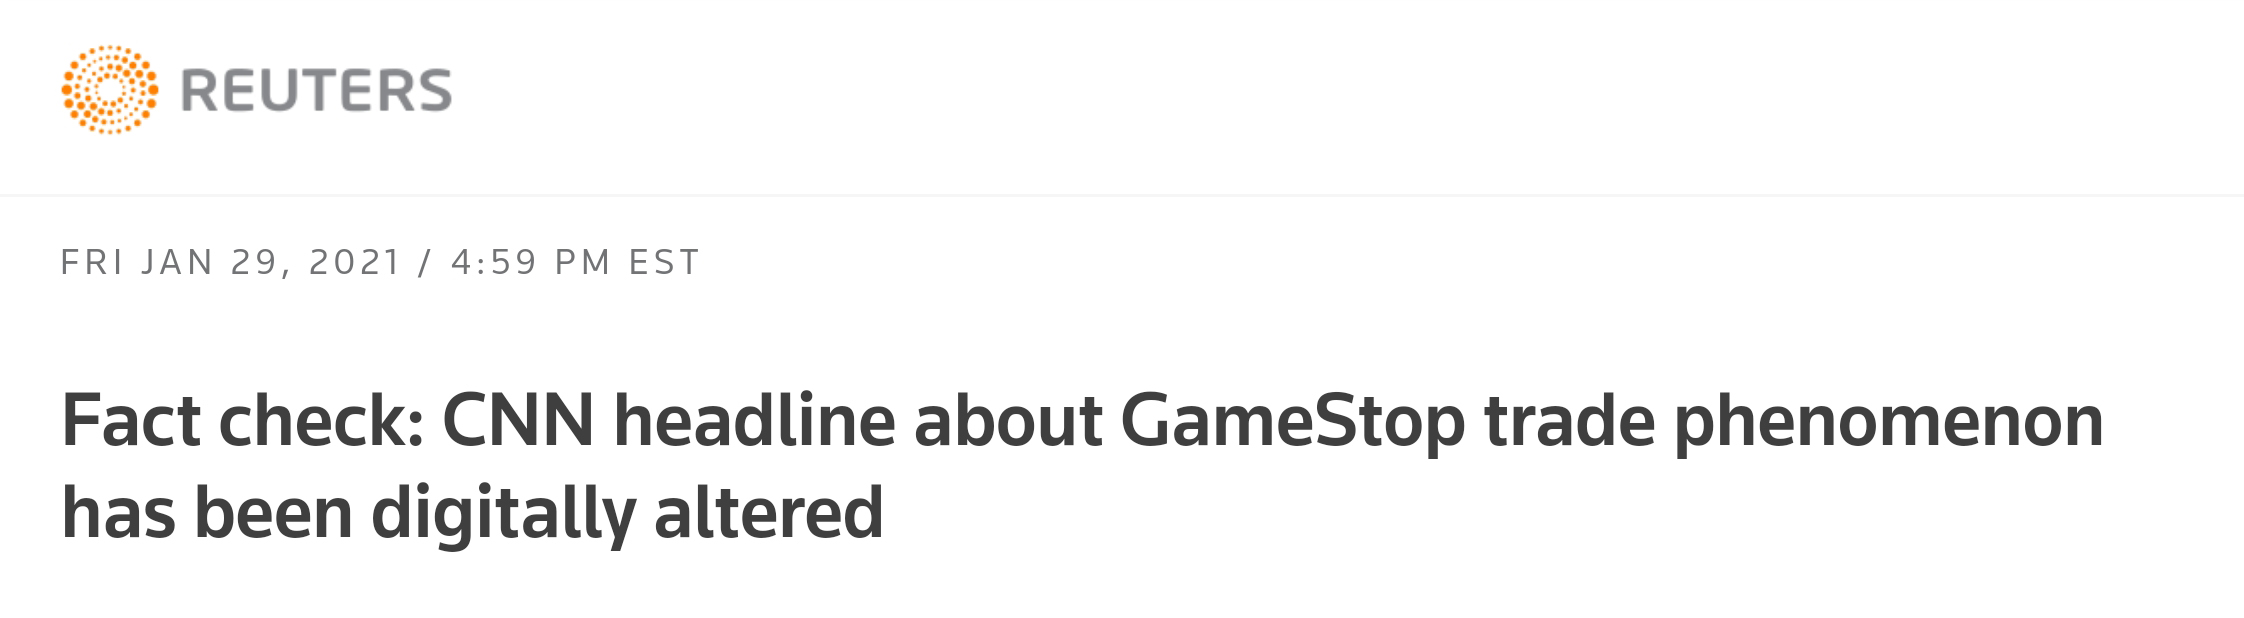Select the 'Fact check:' headline prefix
The image size is (2244, 618).
point(243,421)
